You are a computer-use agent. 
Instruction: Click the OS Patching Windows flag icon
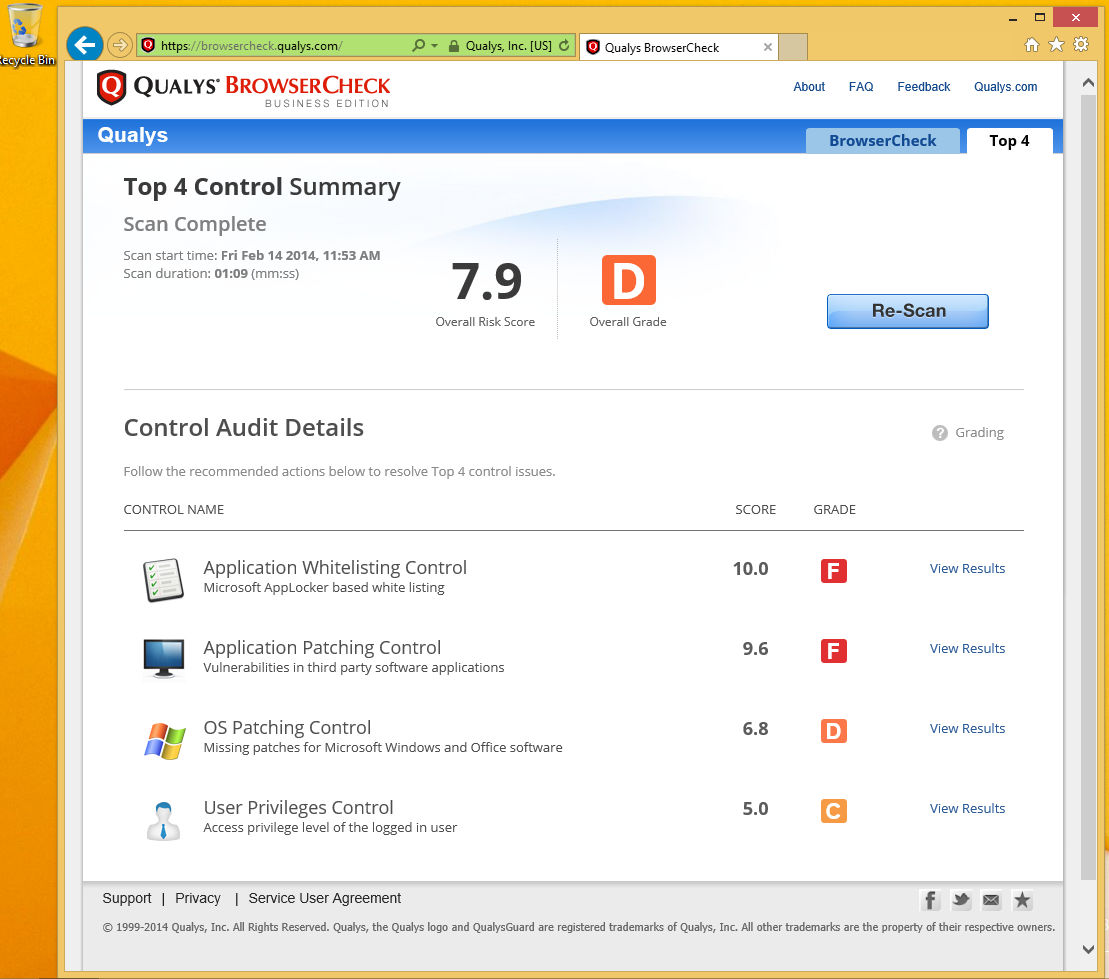[x=165, y=741]
